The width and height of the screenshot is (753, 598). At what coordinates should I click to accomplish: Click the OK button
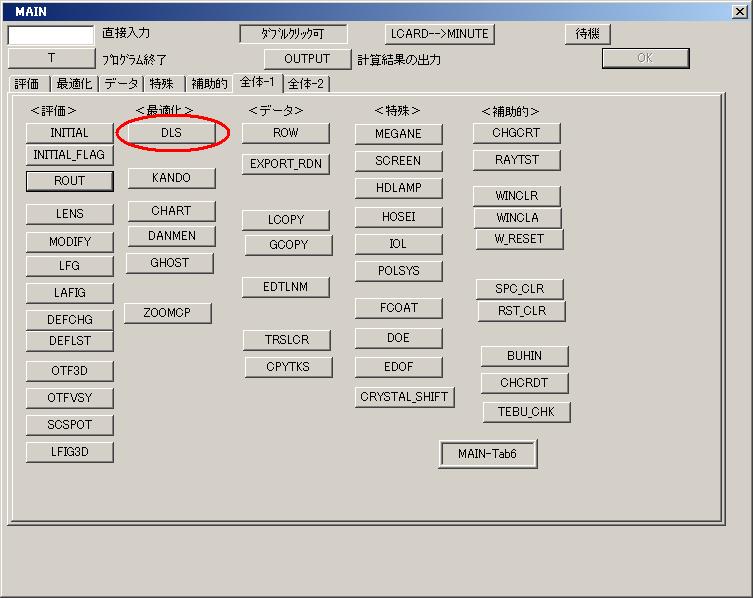tap(645, 58)
